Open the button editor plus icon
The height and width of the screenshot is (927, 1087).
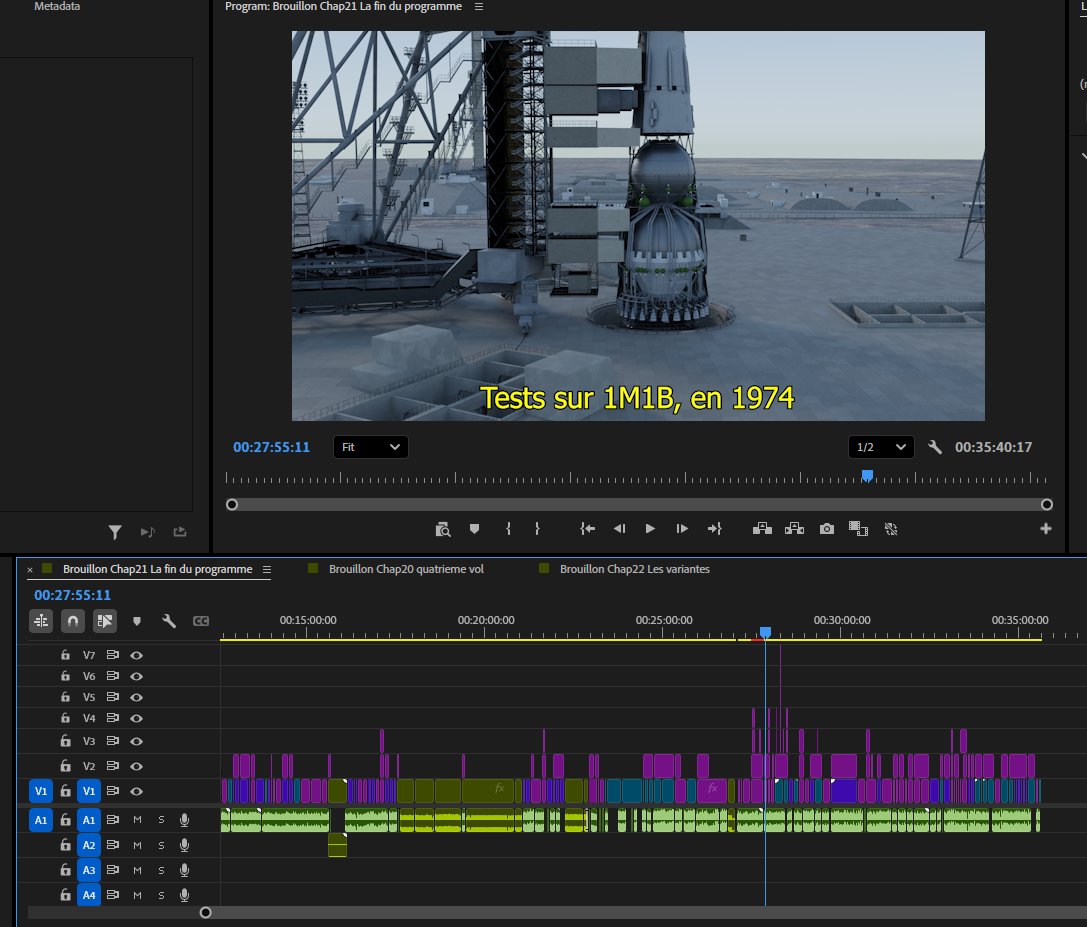(x=1046, y=528)
